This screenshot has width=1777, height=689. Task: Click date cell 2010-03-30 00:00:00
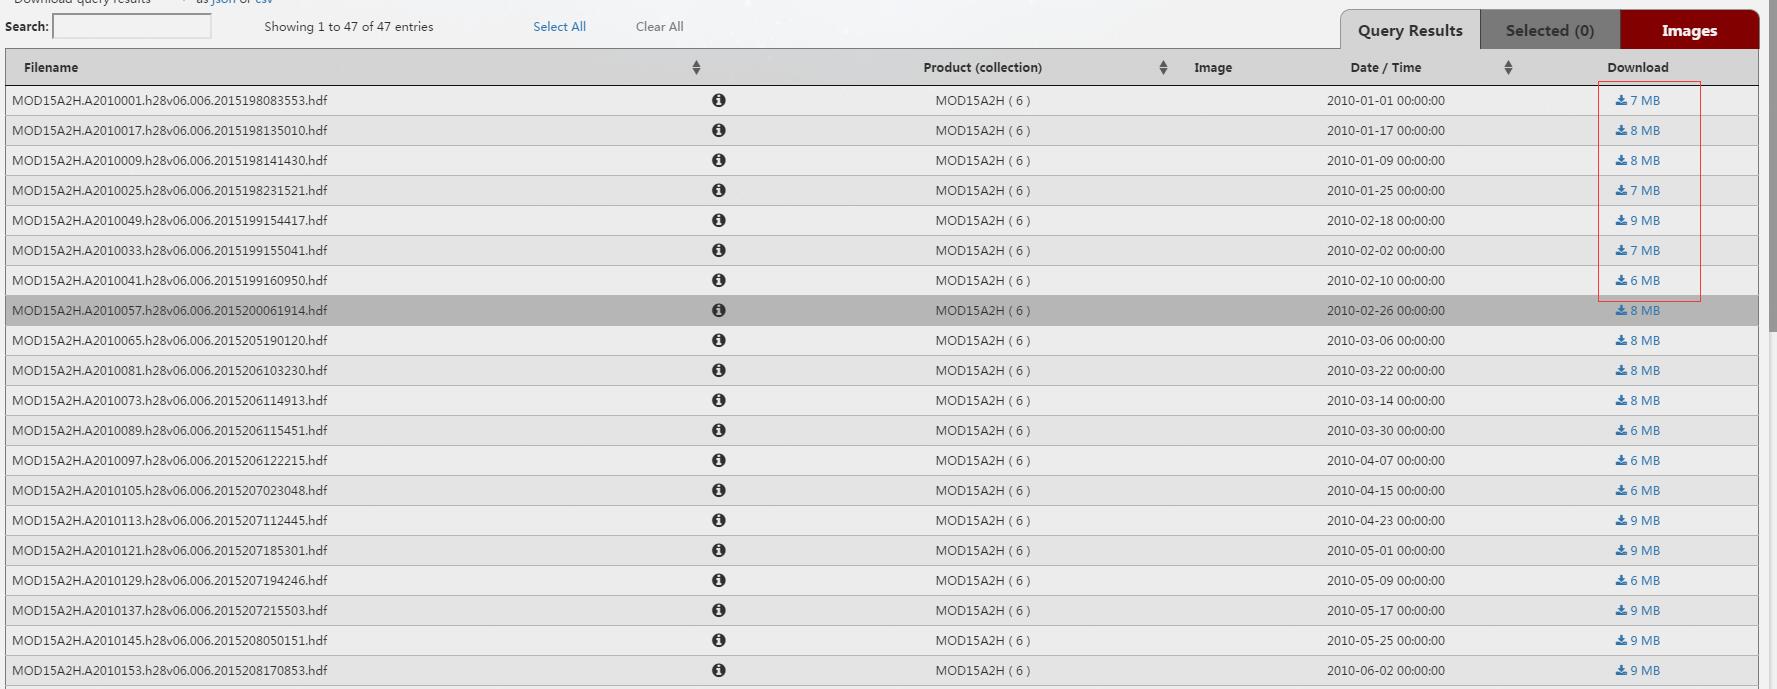coord(1385,430)
